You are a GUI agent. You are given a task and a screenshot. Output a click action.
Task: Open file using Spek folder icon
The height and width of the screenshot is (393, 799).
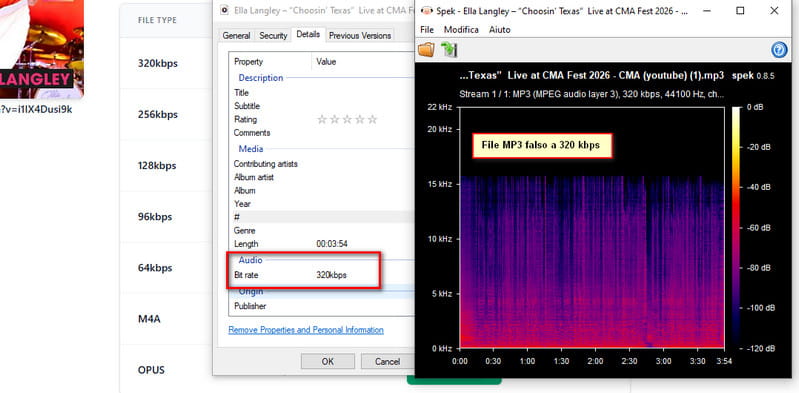pyautogui.click(x=427, y=49)
